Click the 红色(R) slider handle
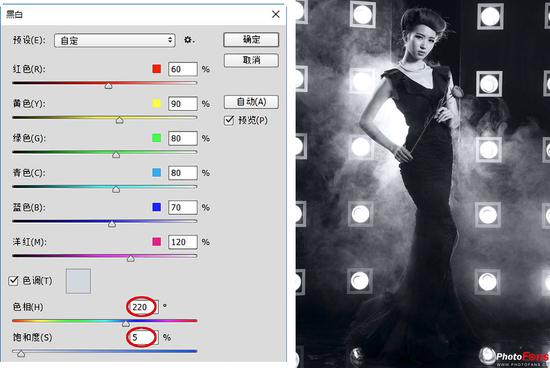Image resolution: width=550 pixels, height=368 pixels. coord(108,86)
